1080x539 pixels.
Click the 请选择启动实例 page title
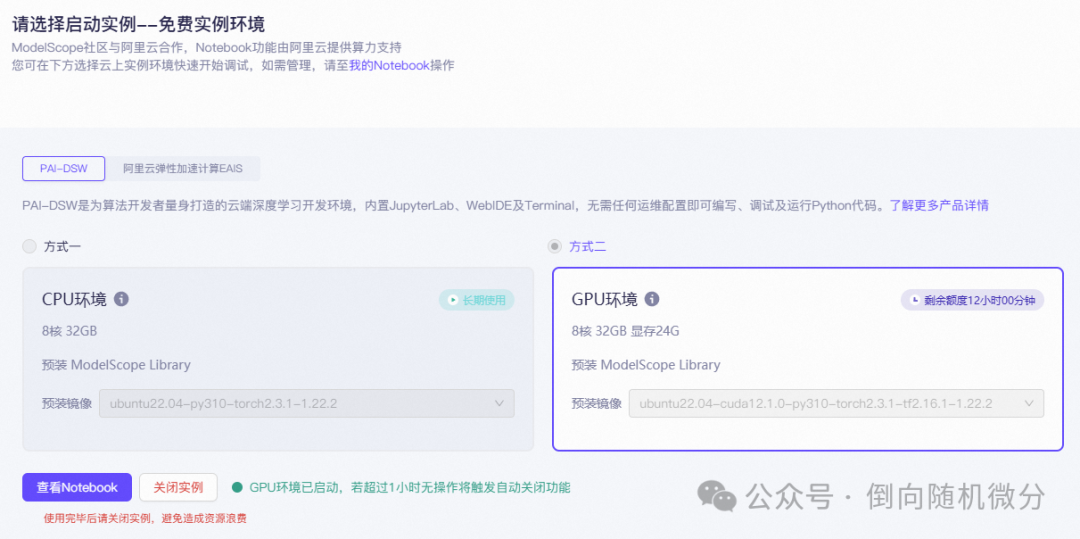point(138,24)
